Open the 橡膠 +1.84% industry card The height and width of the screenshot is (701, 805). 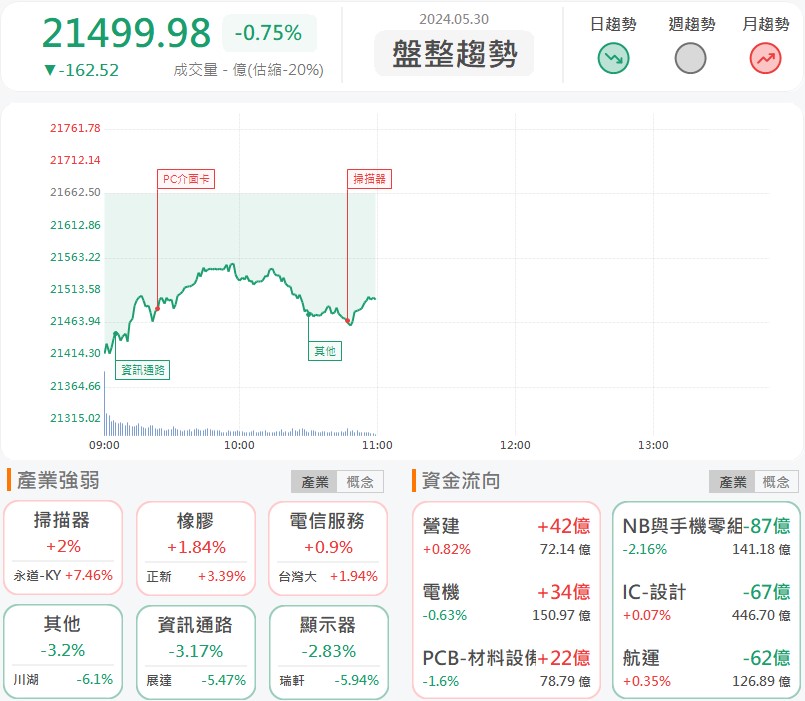tap(196, 548)
